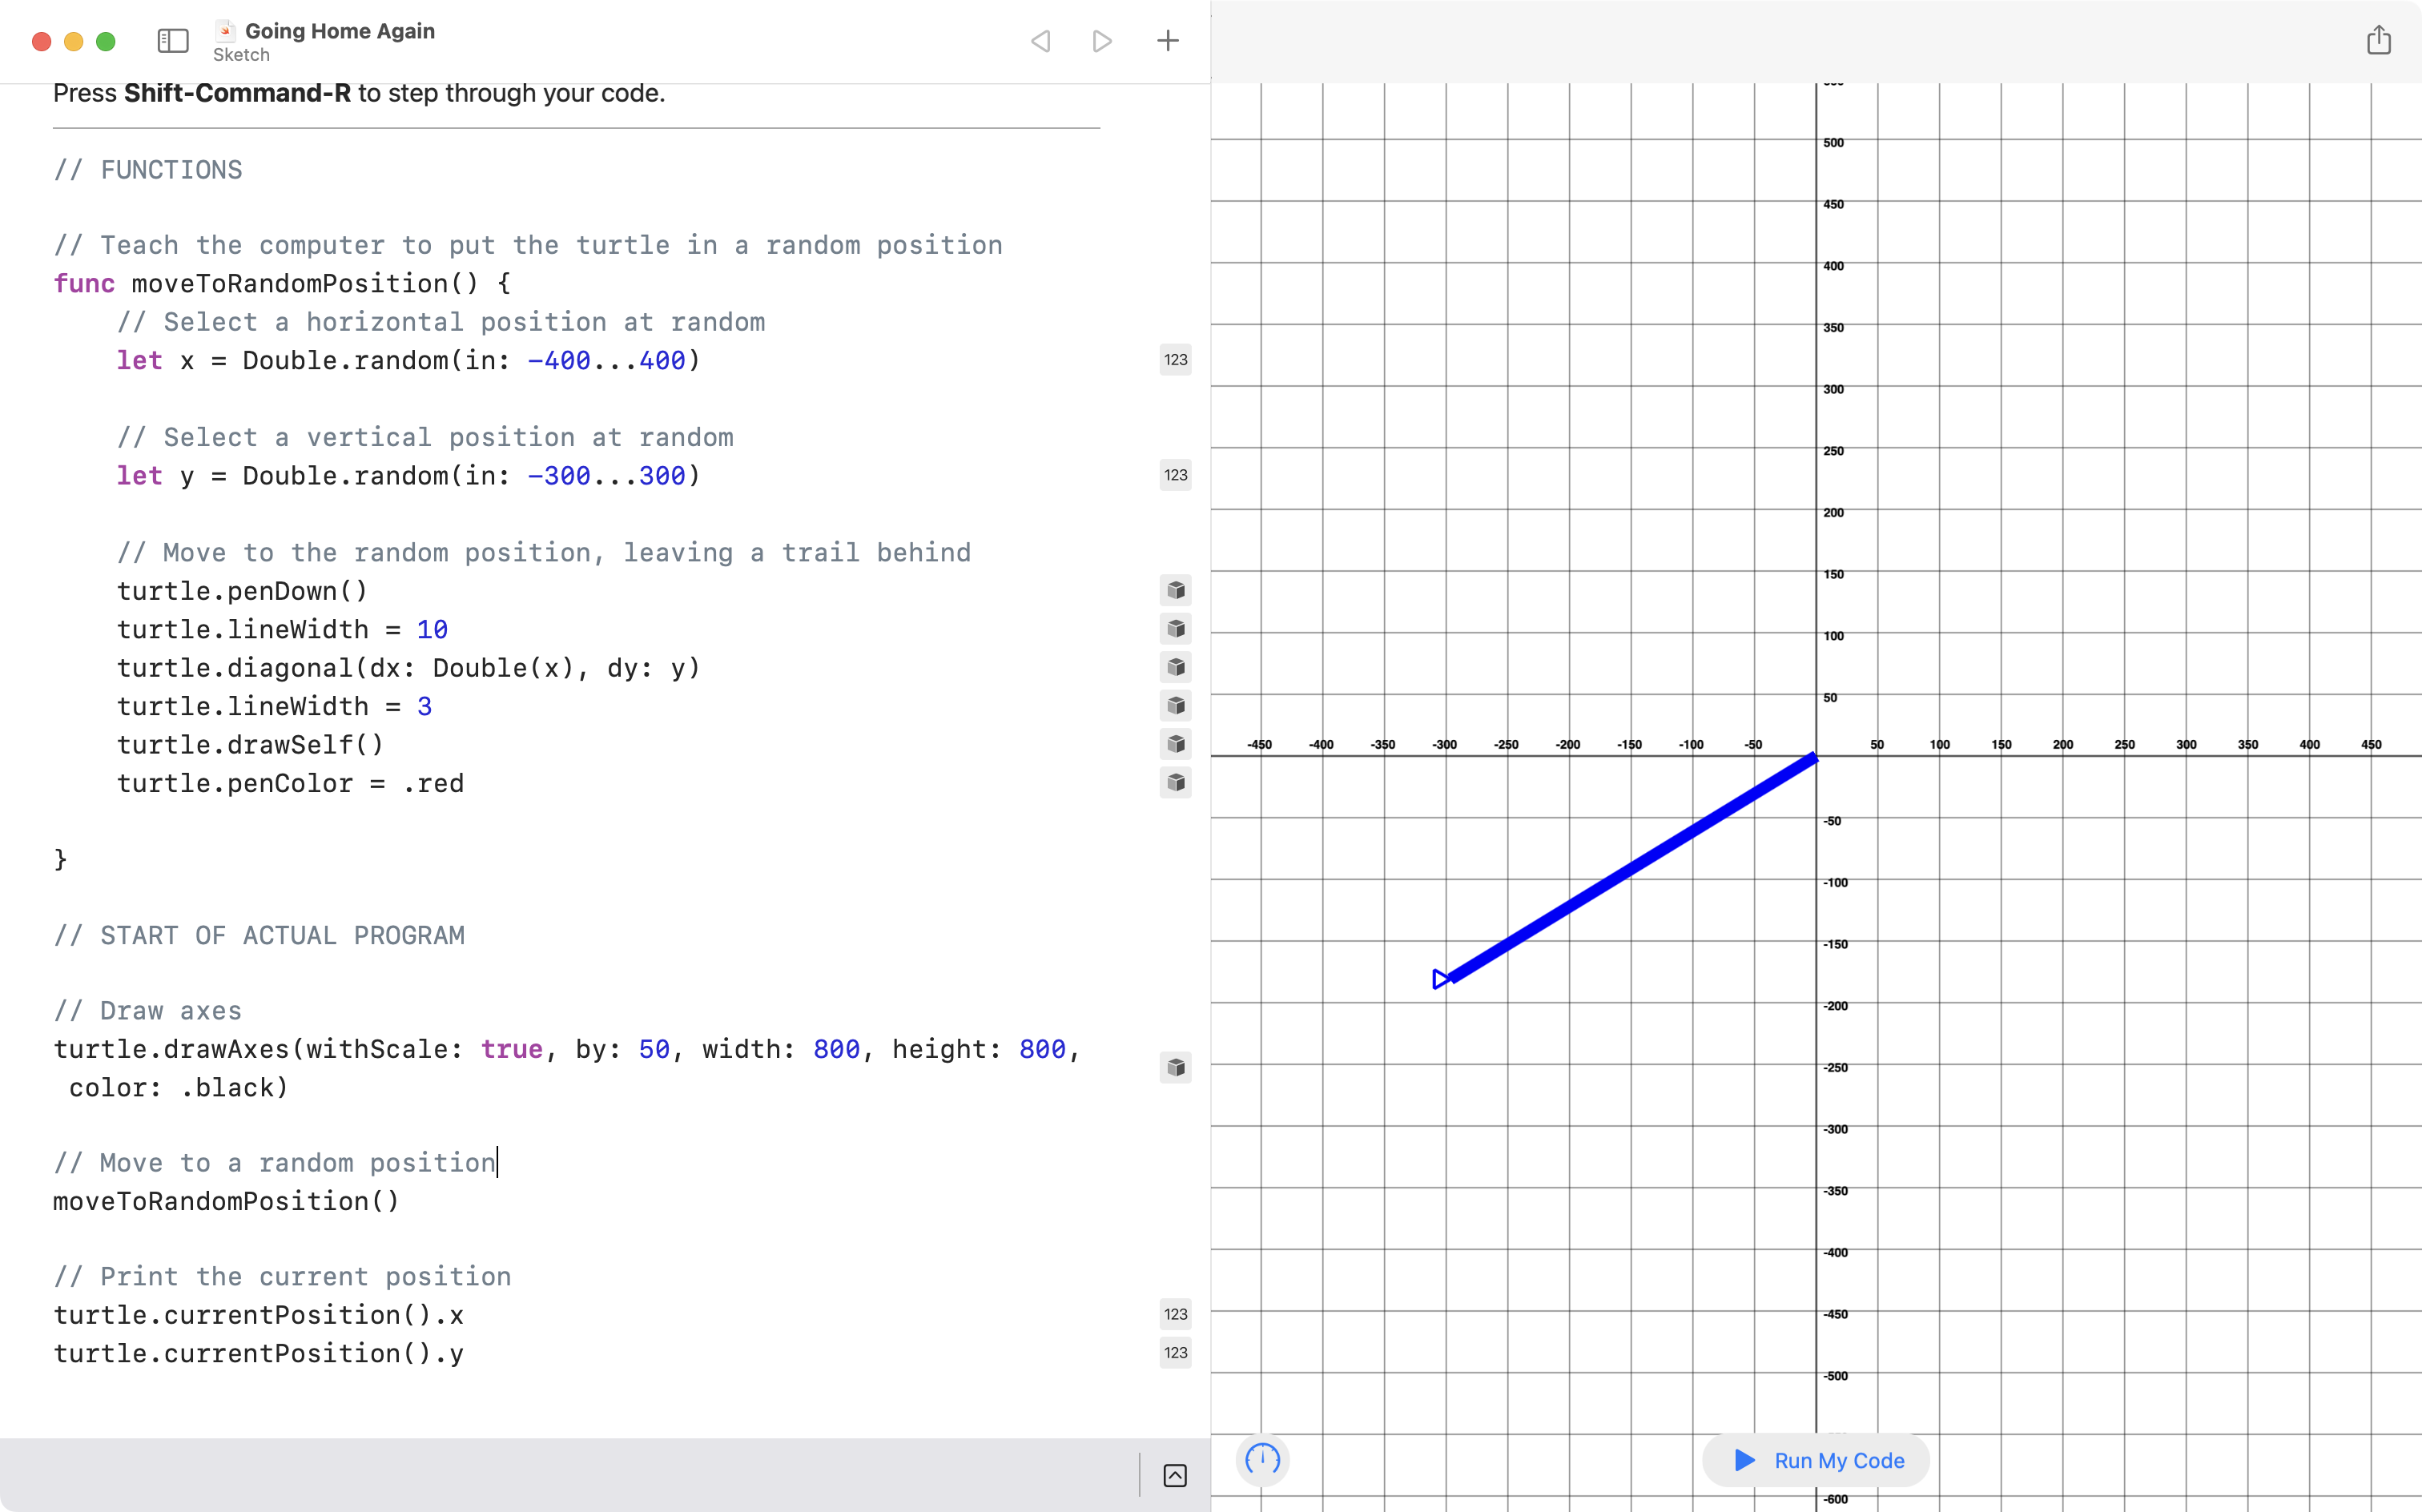The image size is (2422, 1512).
Task: Open the Share options
Action: (2378, 39)
